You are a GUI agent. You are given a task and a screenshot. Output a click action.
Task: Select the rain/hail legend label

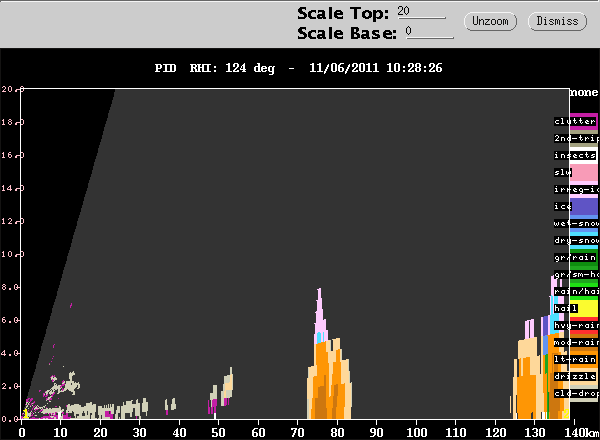(576, 292)
